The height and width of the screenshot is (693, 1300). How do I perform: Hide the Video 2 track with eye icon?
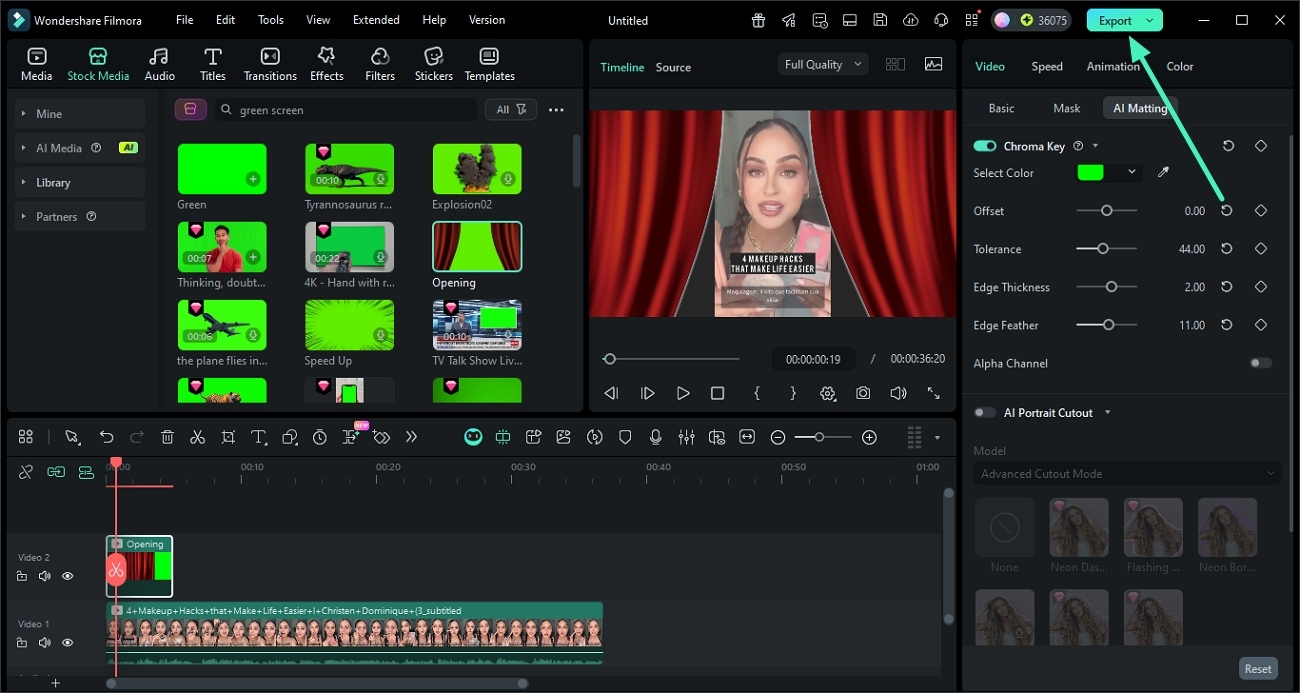(x=68, y=576)
